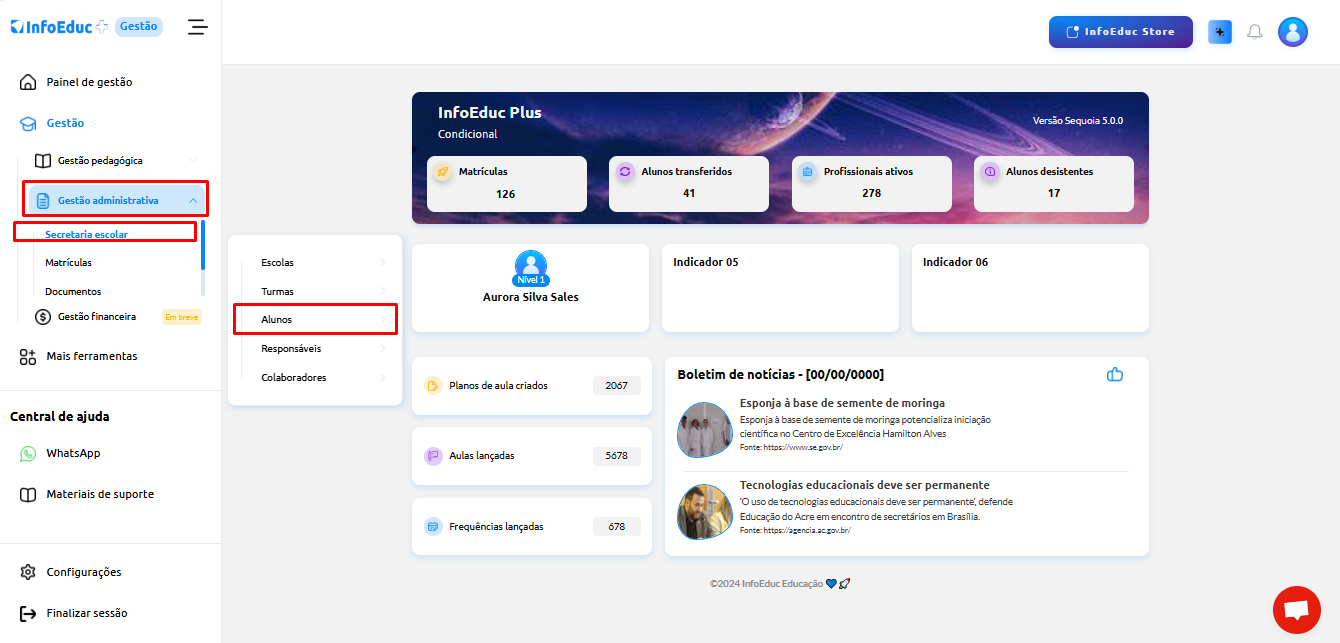Open the red chat support bubble
1340x643 pixels.
[x=1297, y=610]
